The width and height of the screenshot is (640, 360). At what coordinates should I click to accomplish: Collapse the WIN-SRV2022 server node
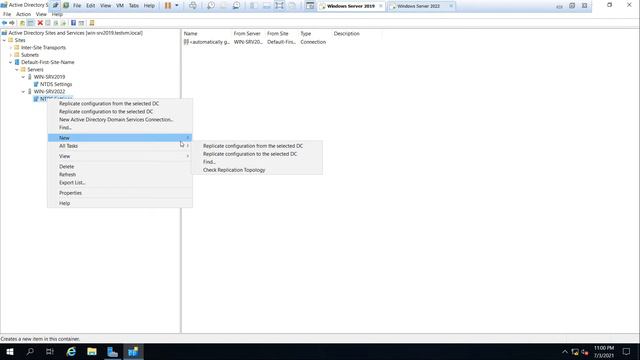click(23, 92)
